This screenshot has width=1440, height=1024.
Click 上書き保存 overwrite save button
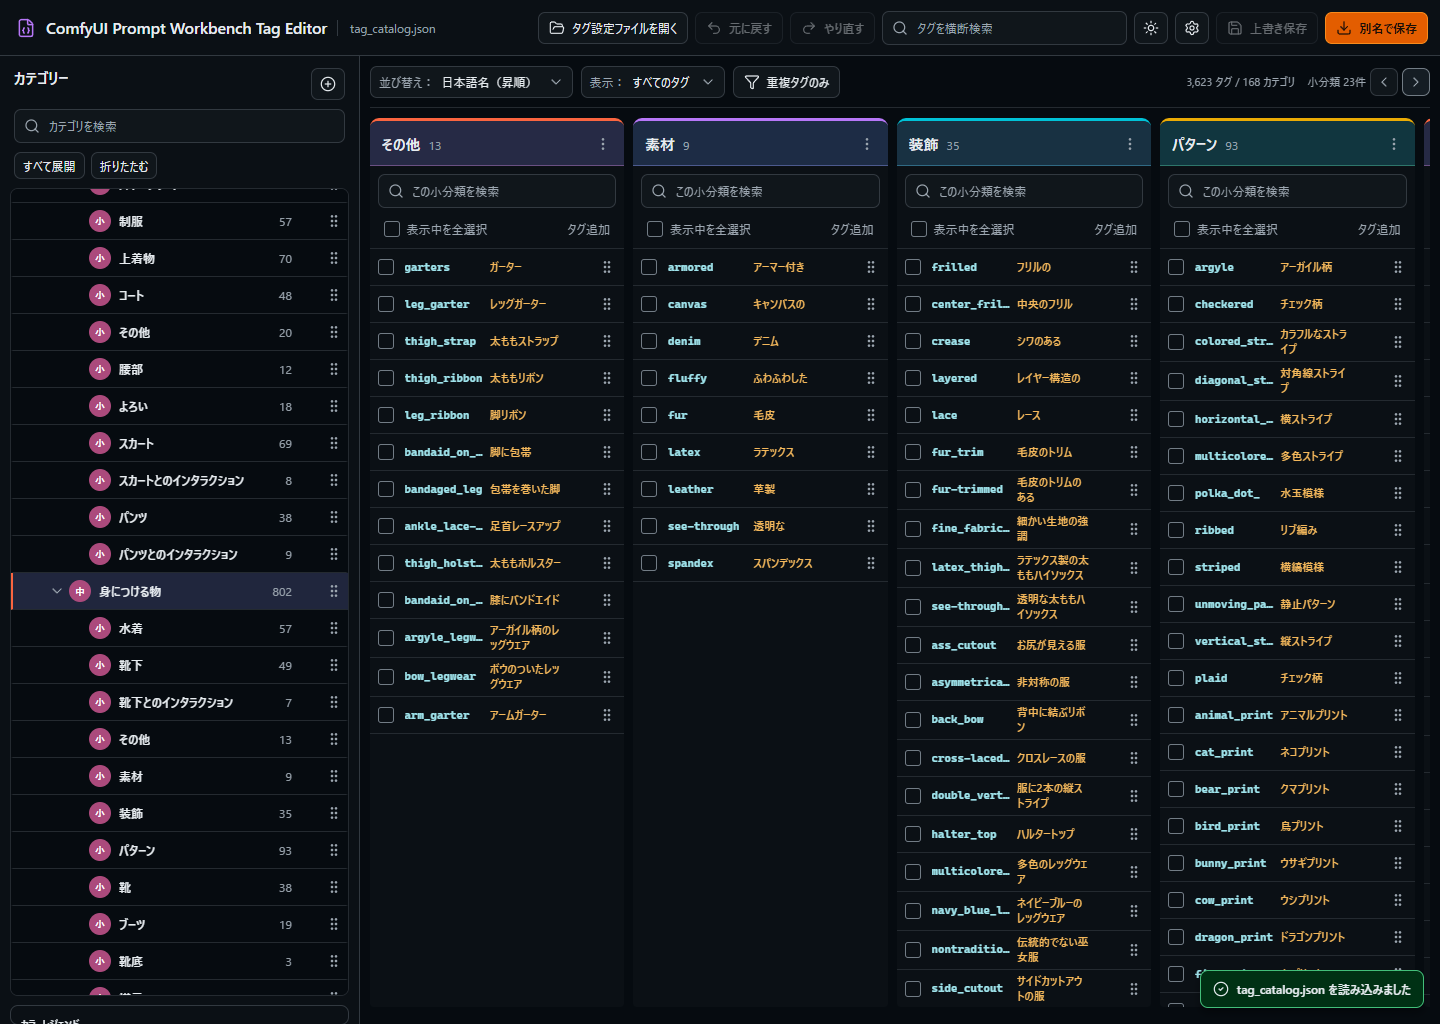point(1267,28)
